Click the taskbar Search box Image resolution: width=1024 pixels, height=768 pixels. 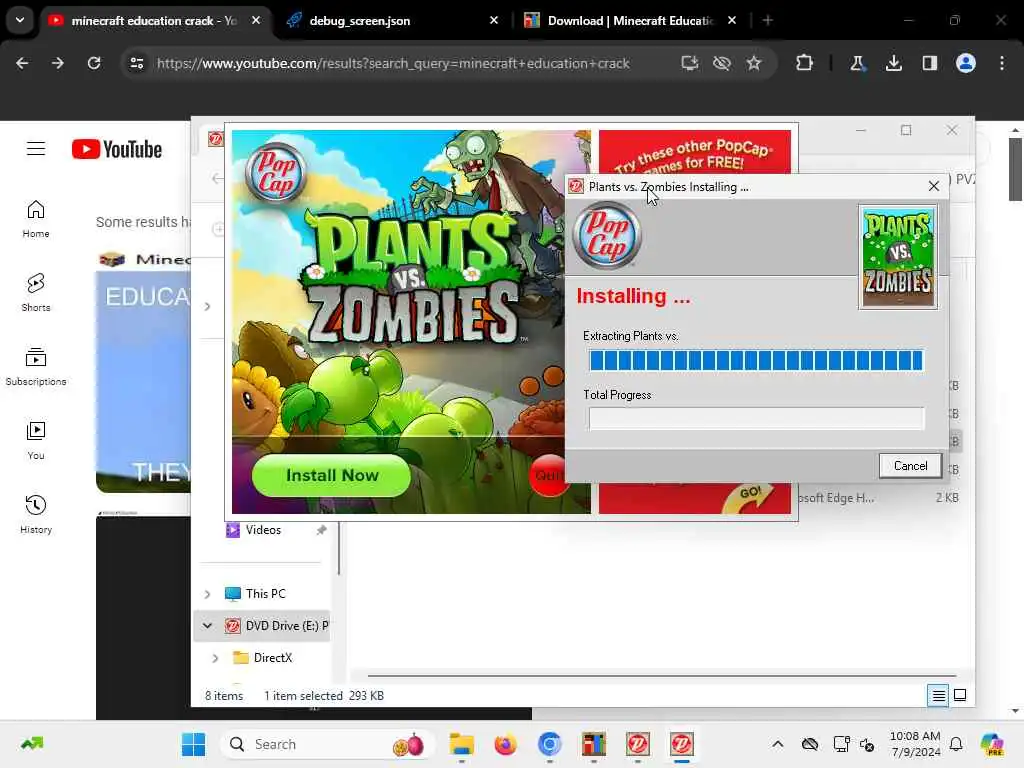328,744
